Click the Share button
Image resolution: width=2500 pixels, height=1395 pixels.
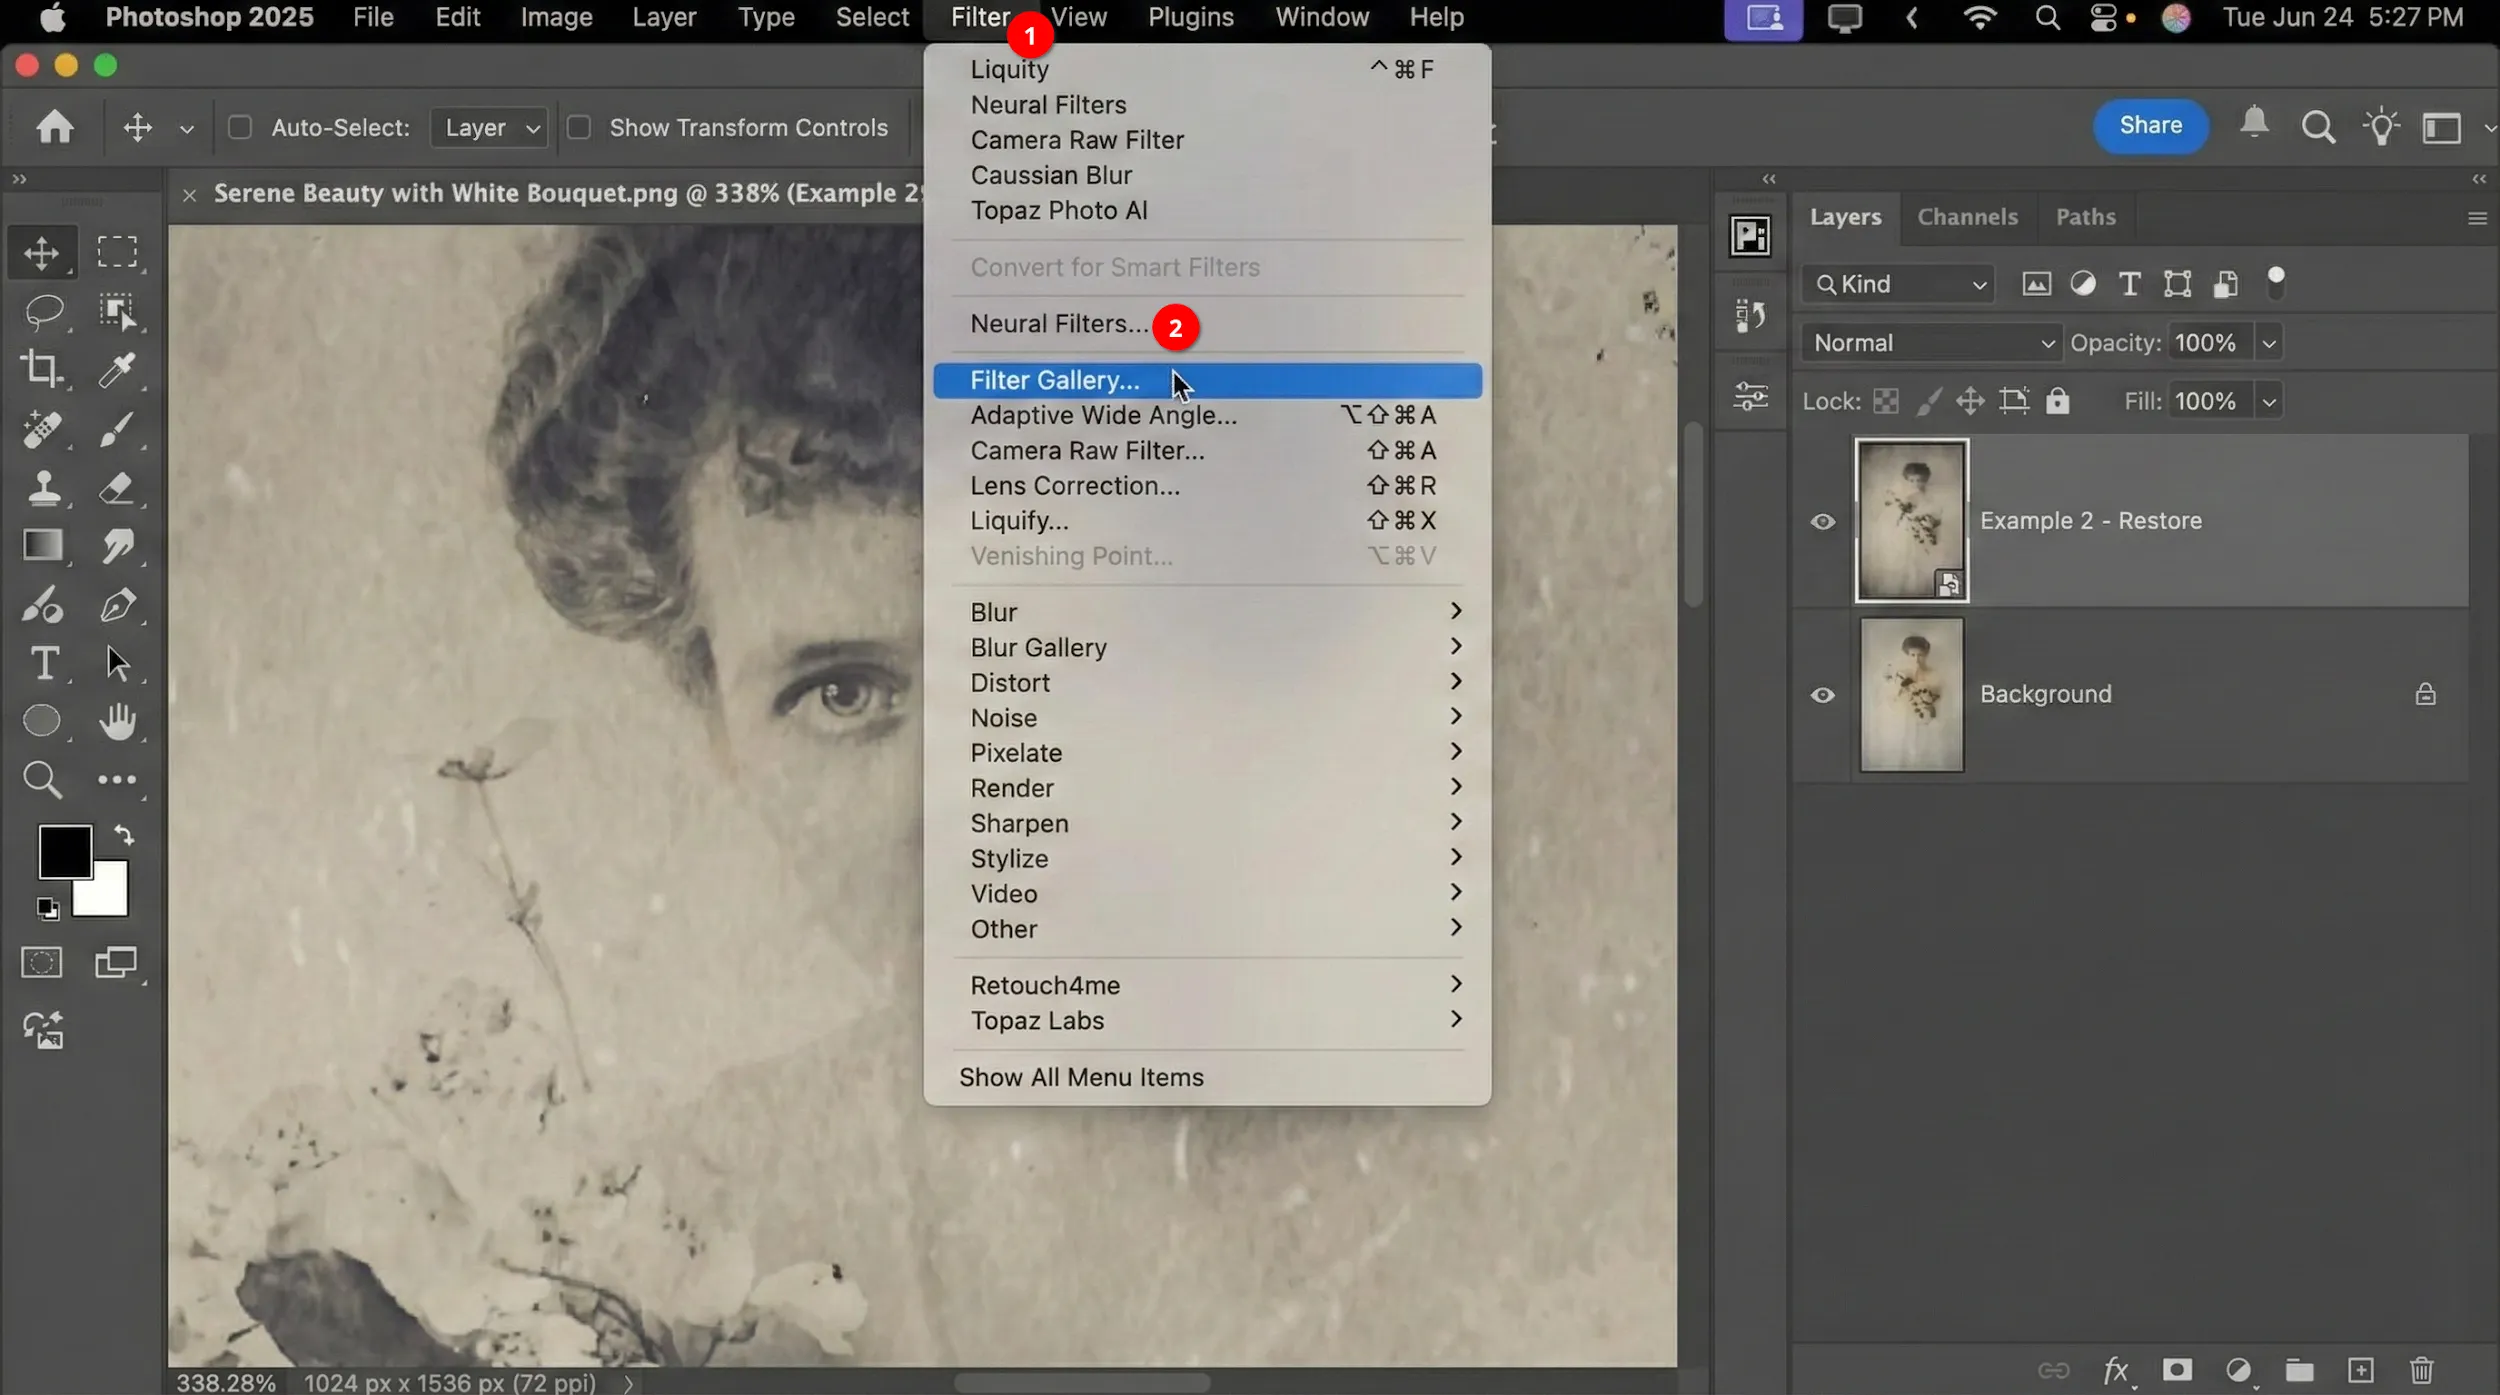(2149, 126)
